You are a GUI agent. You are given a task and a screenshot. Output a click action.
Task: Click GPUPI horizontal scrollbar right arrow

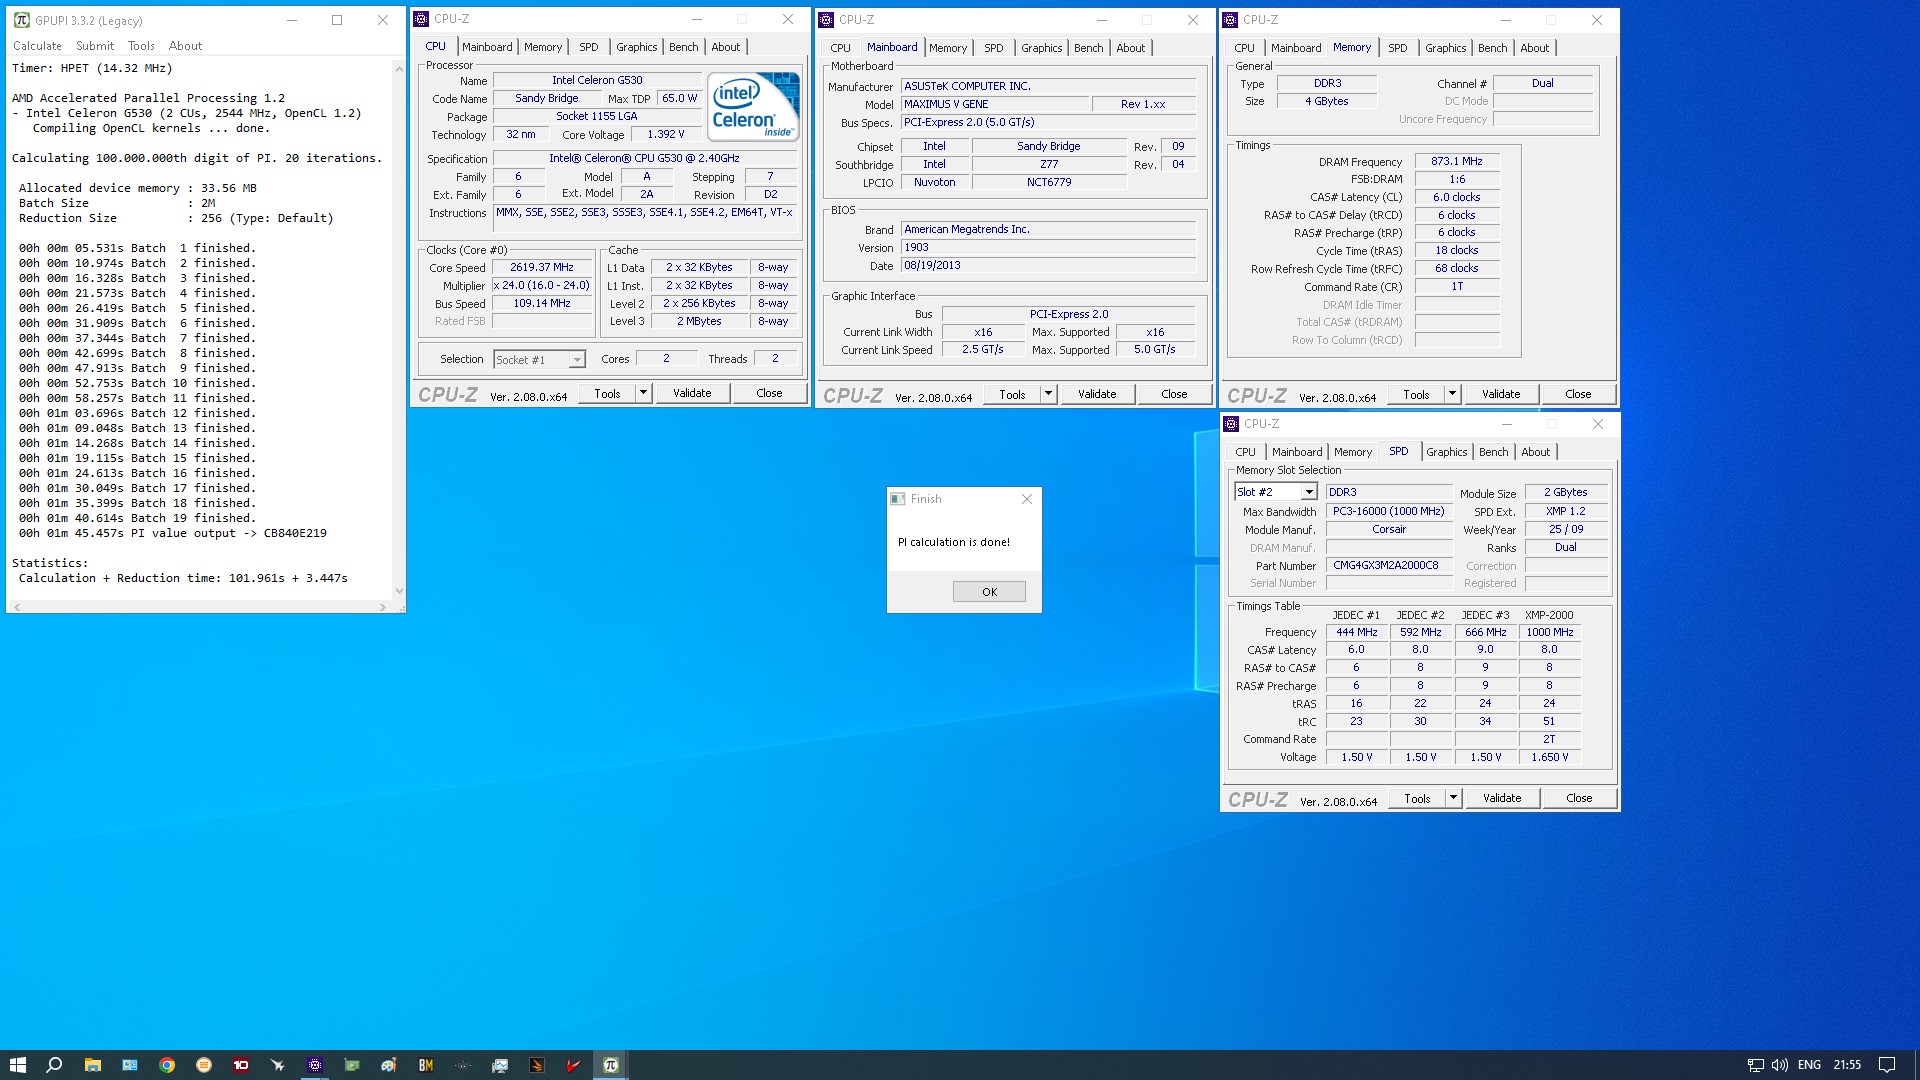(383, 607)
